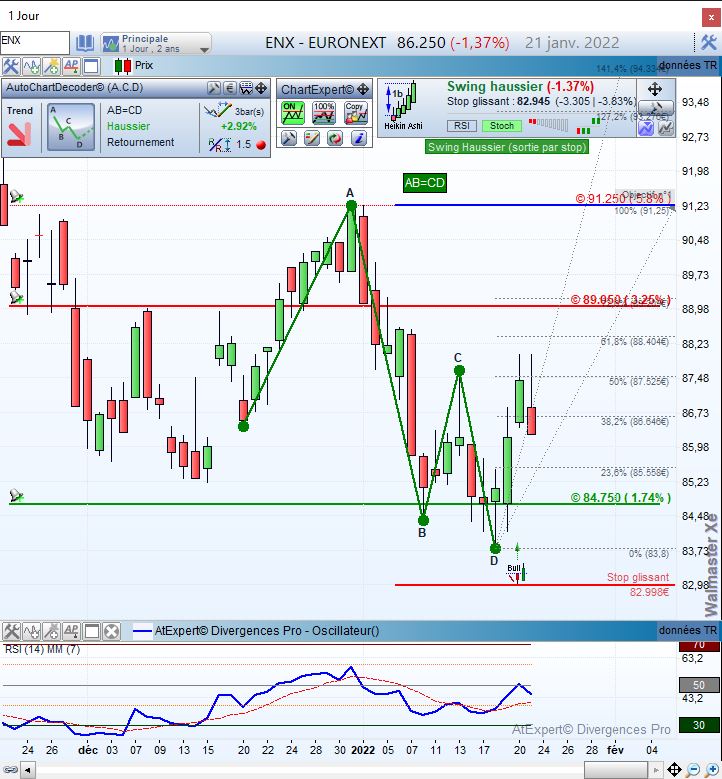Click the red Trend down arrow

coord(19,134)
